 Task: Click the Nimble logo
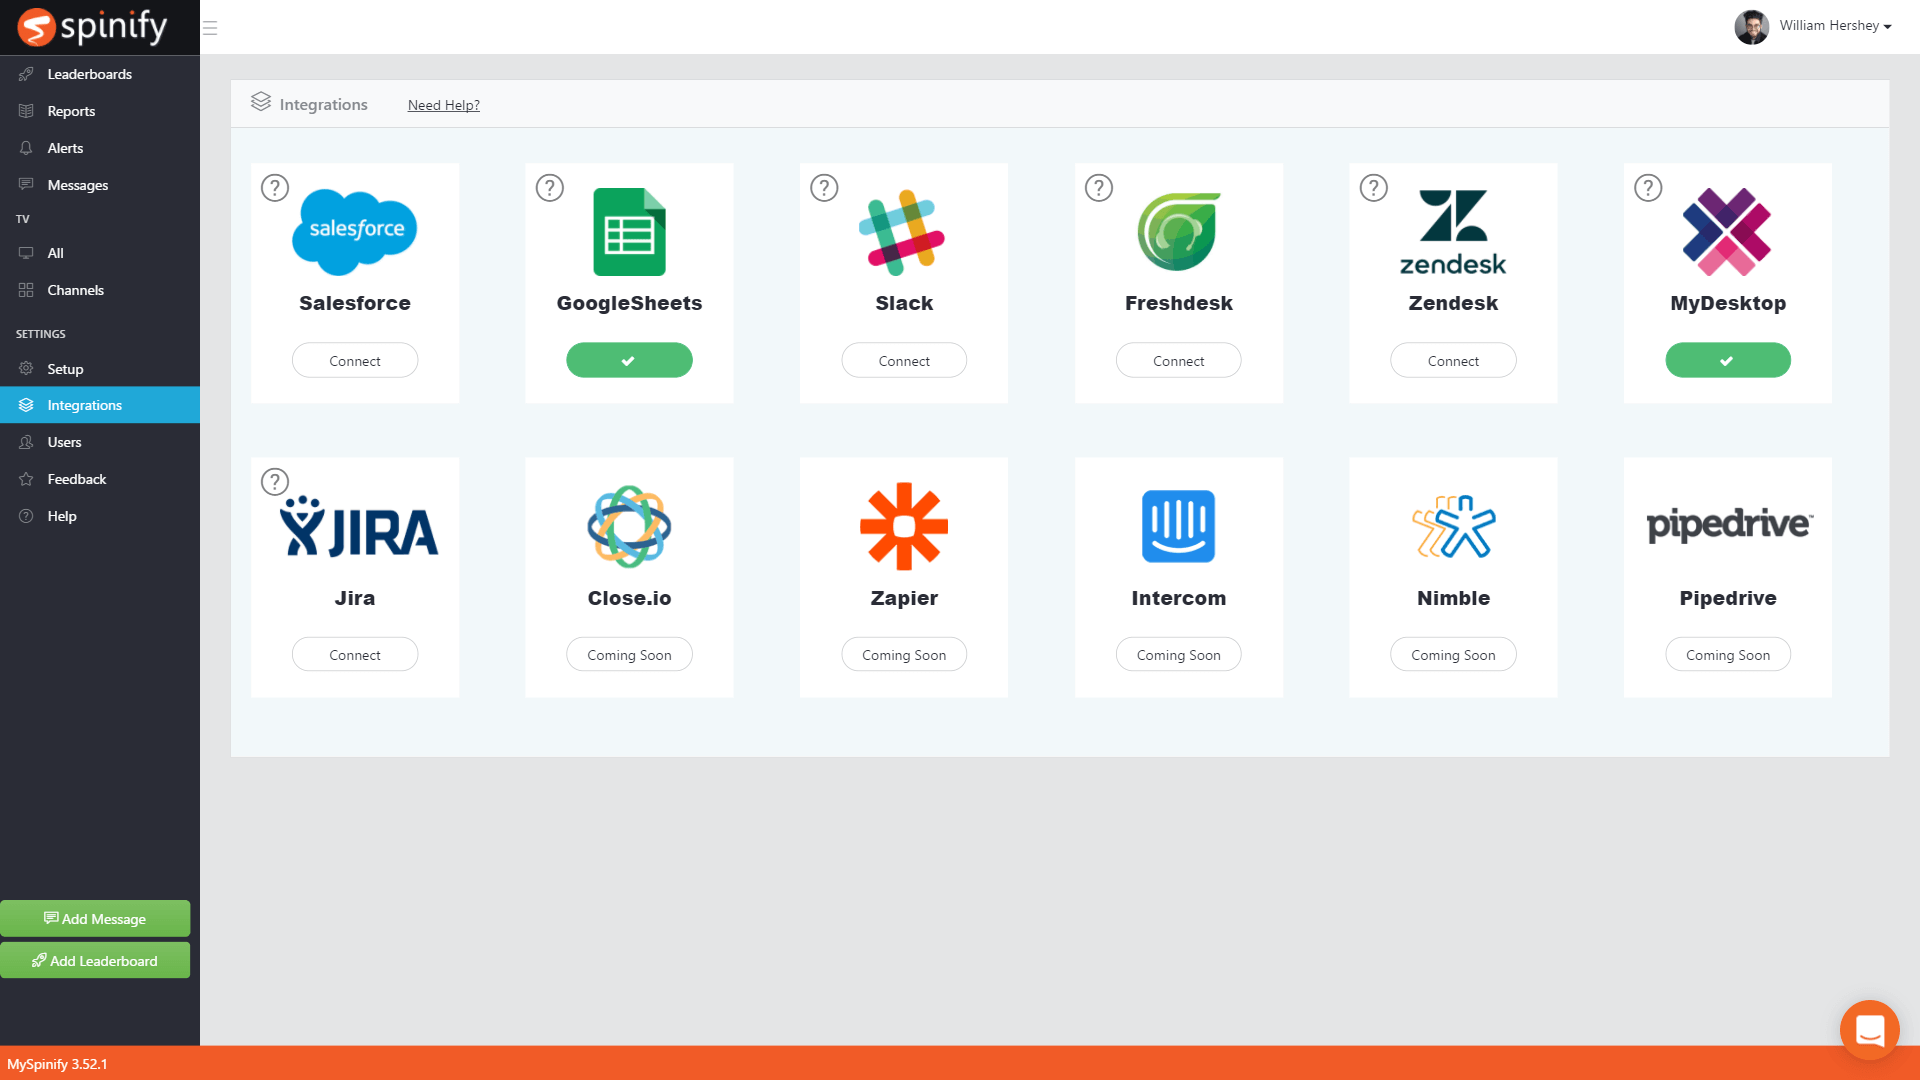(x=1454, y=526)
